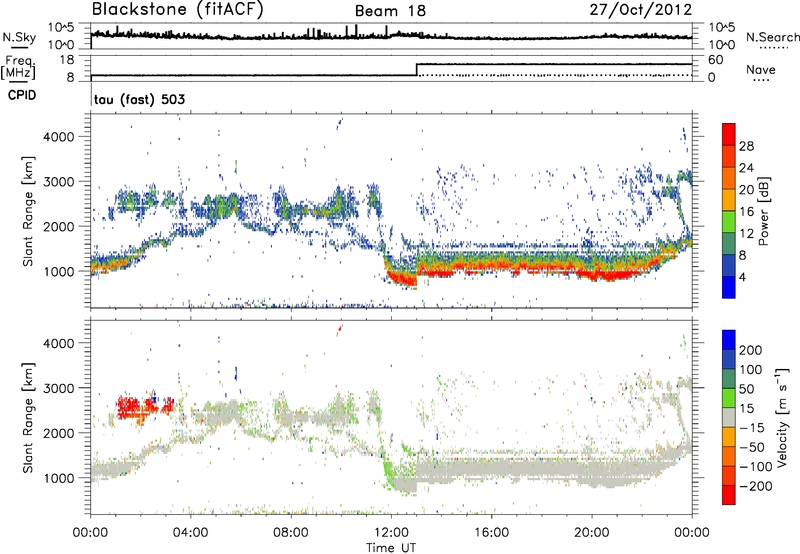This screenshot has width=800, height=554.
Task: Click the '20:00' time tick label
Action: point(592,533)
